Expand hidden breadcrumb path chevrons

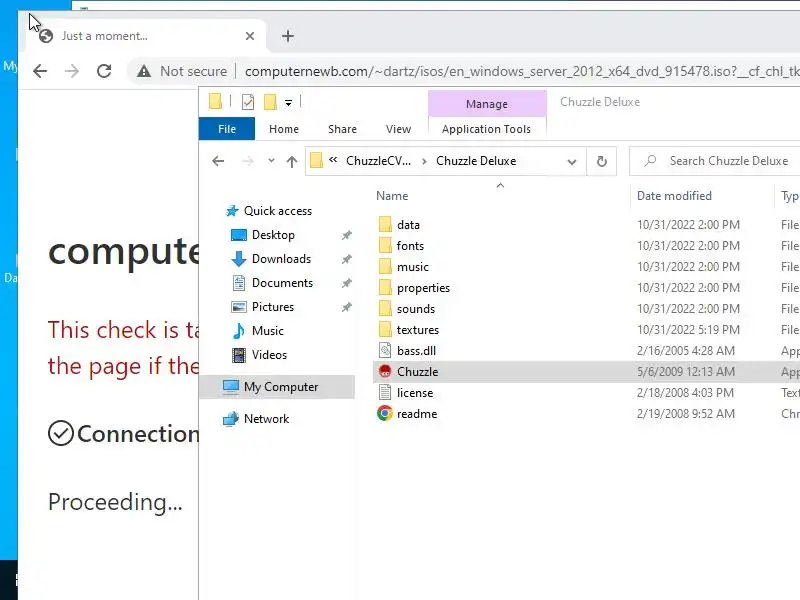coord(333,160)
